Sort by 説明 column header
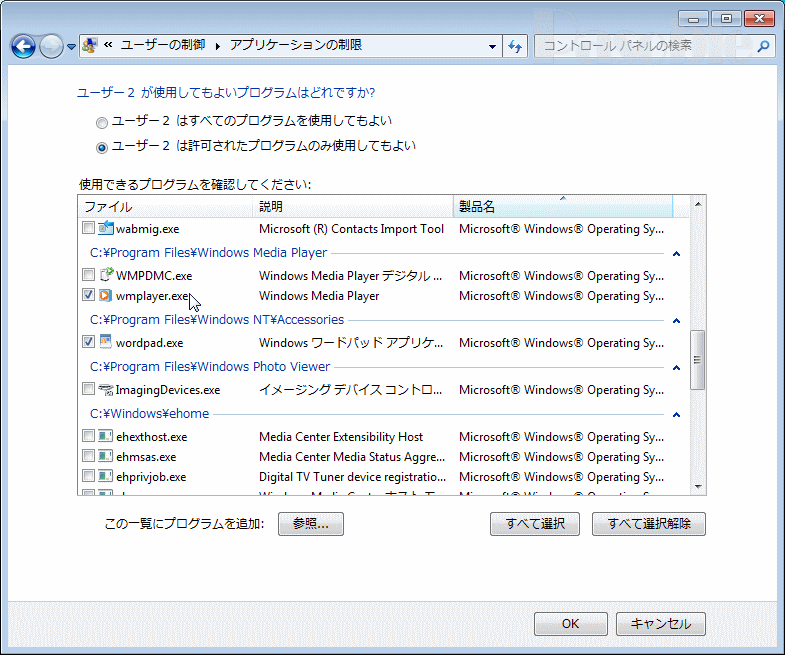The width and height of the screenshot is (785, 655). 353,206
